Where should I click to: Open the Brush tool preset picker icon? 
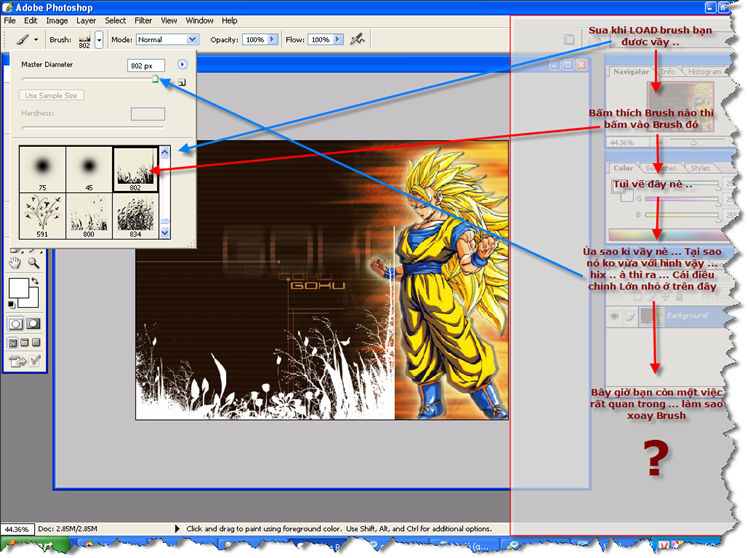pyautogui.click(x=26, y=40)
